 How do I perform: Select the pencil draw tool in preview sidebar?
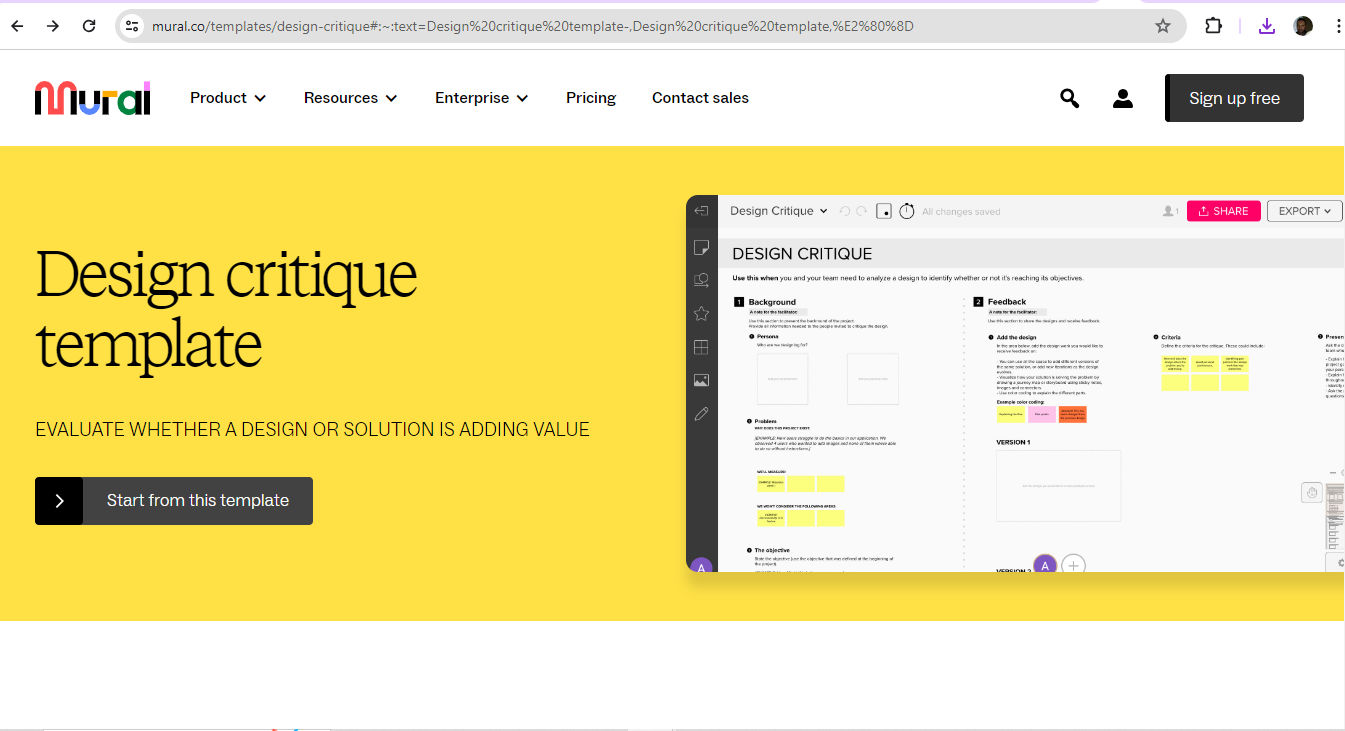coord(701,414)
